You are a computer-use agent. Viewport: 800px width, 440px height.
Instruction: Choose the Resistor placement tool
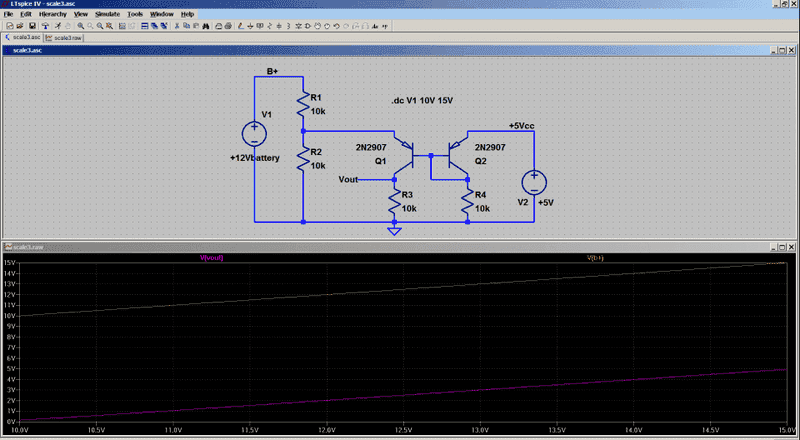coord(270,26)
